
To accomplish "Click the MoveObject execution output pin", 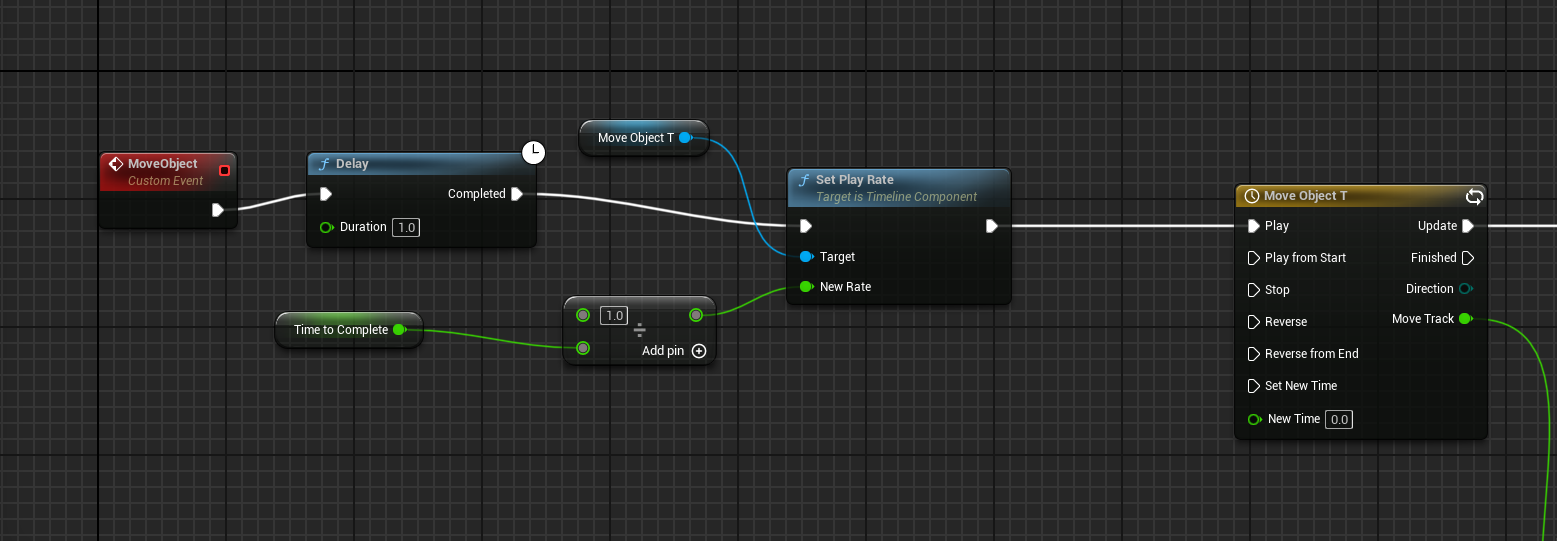I will point(218,210).
